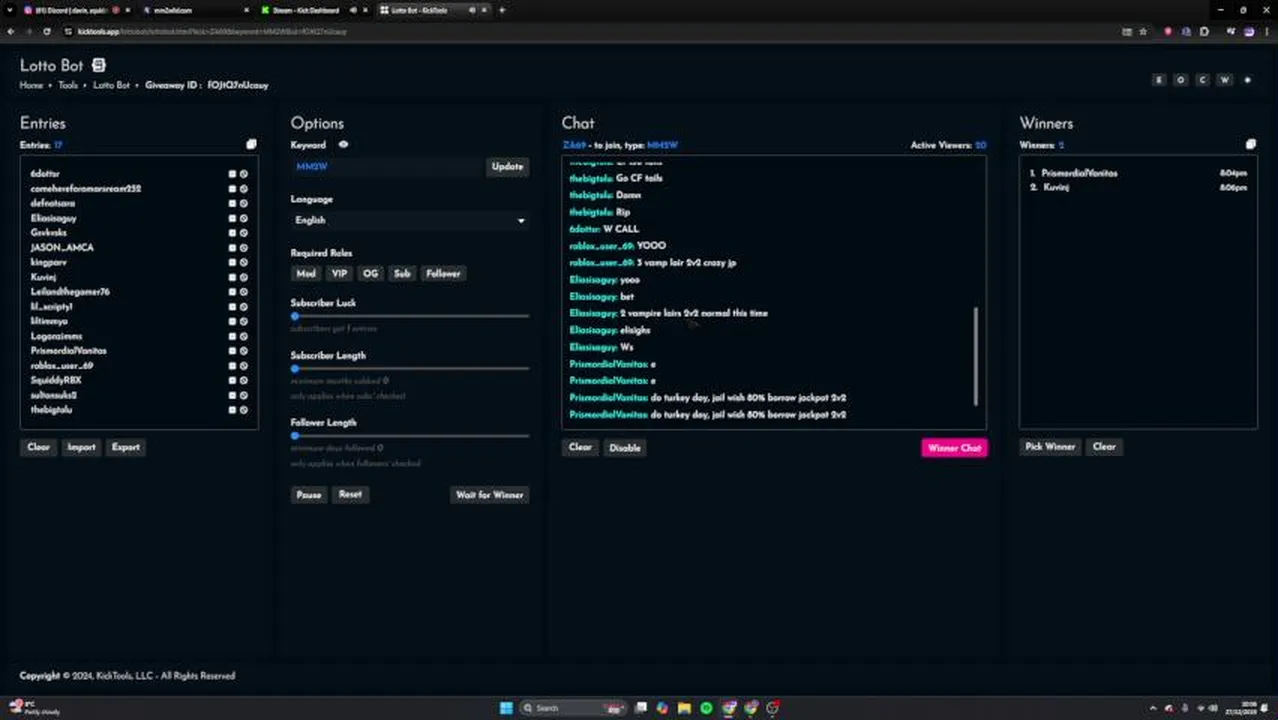
Task: Toggle the Follower required role
Action: coord(443,273)
